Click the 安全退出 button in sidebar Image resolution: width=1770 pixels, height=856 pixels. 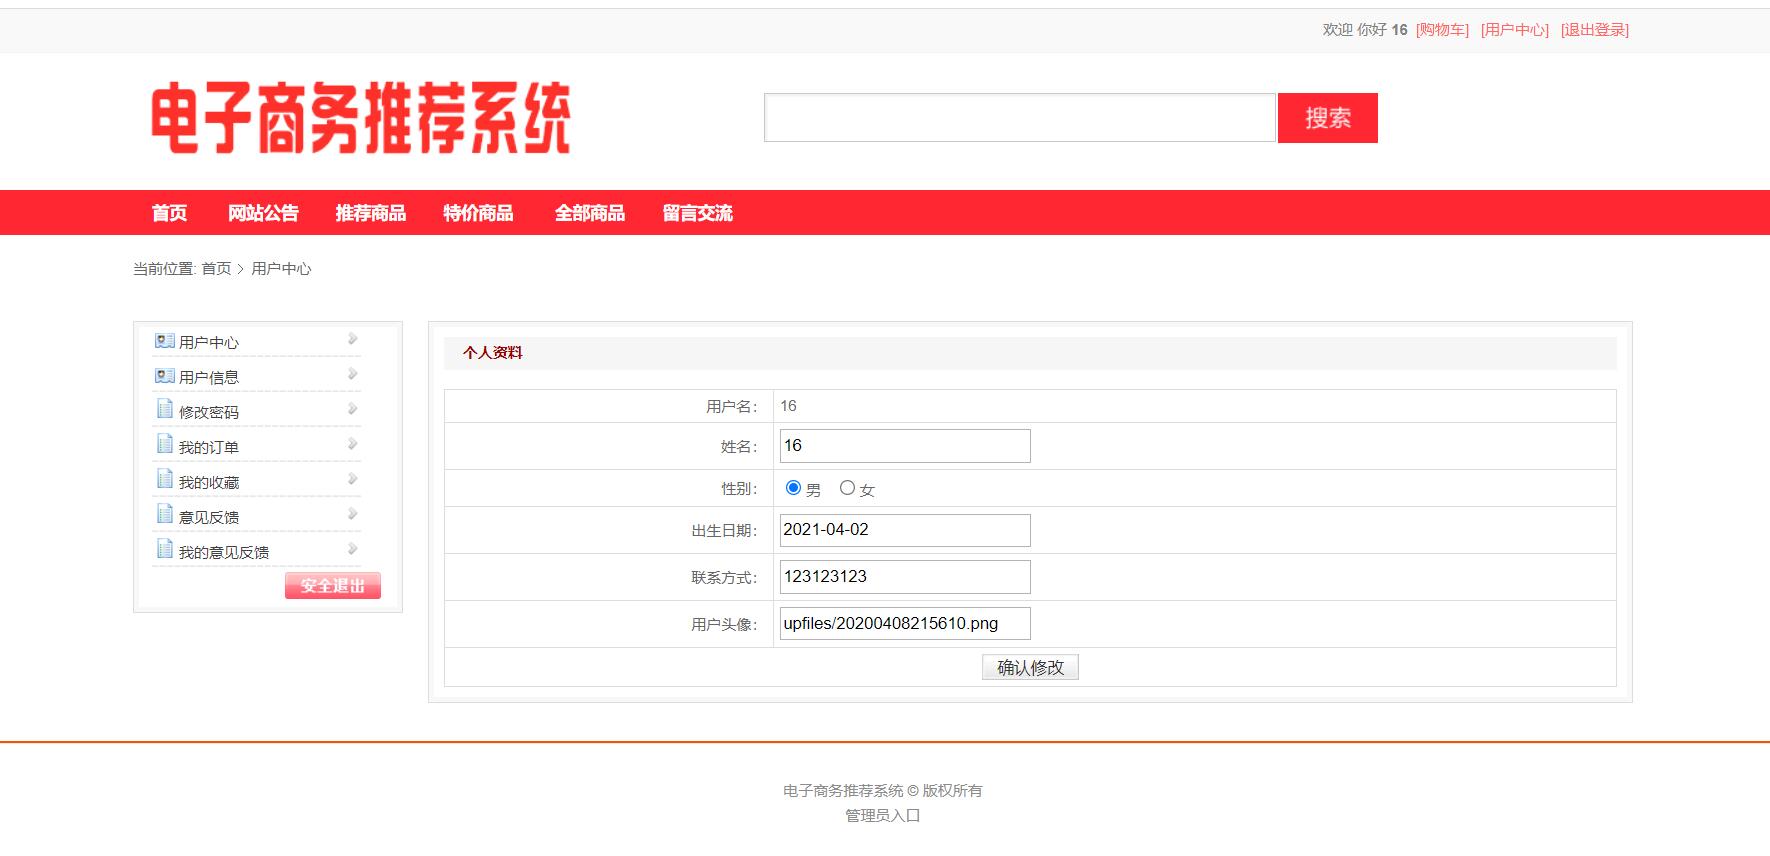(x=333, y=586)
